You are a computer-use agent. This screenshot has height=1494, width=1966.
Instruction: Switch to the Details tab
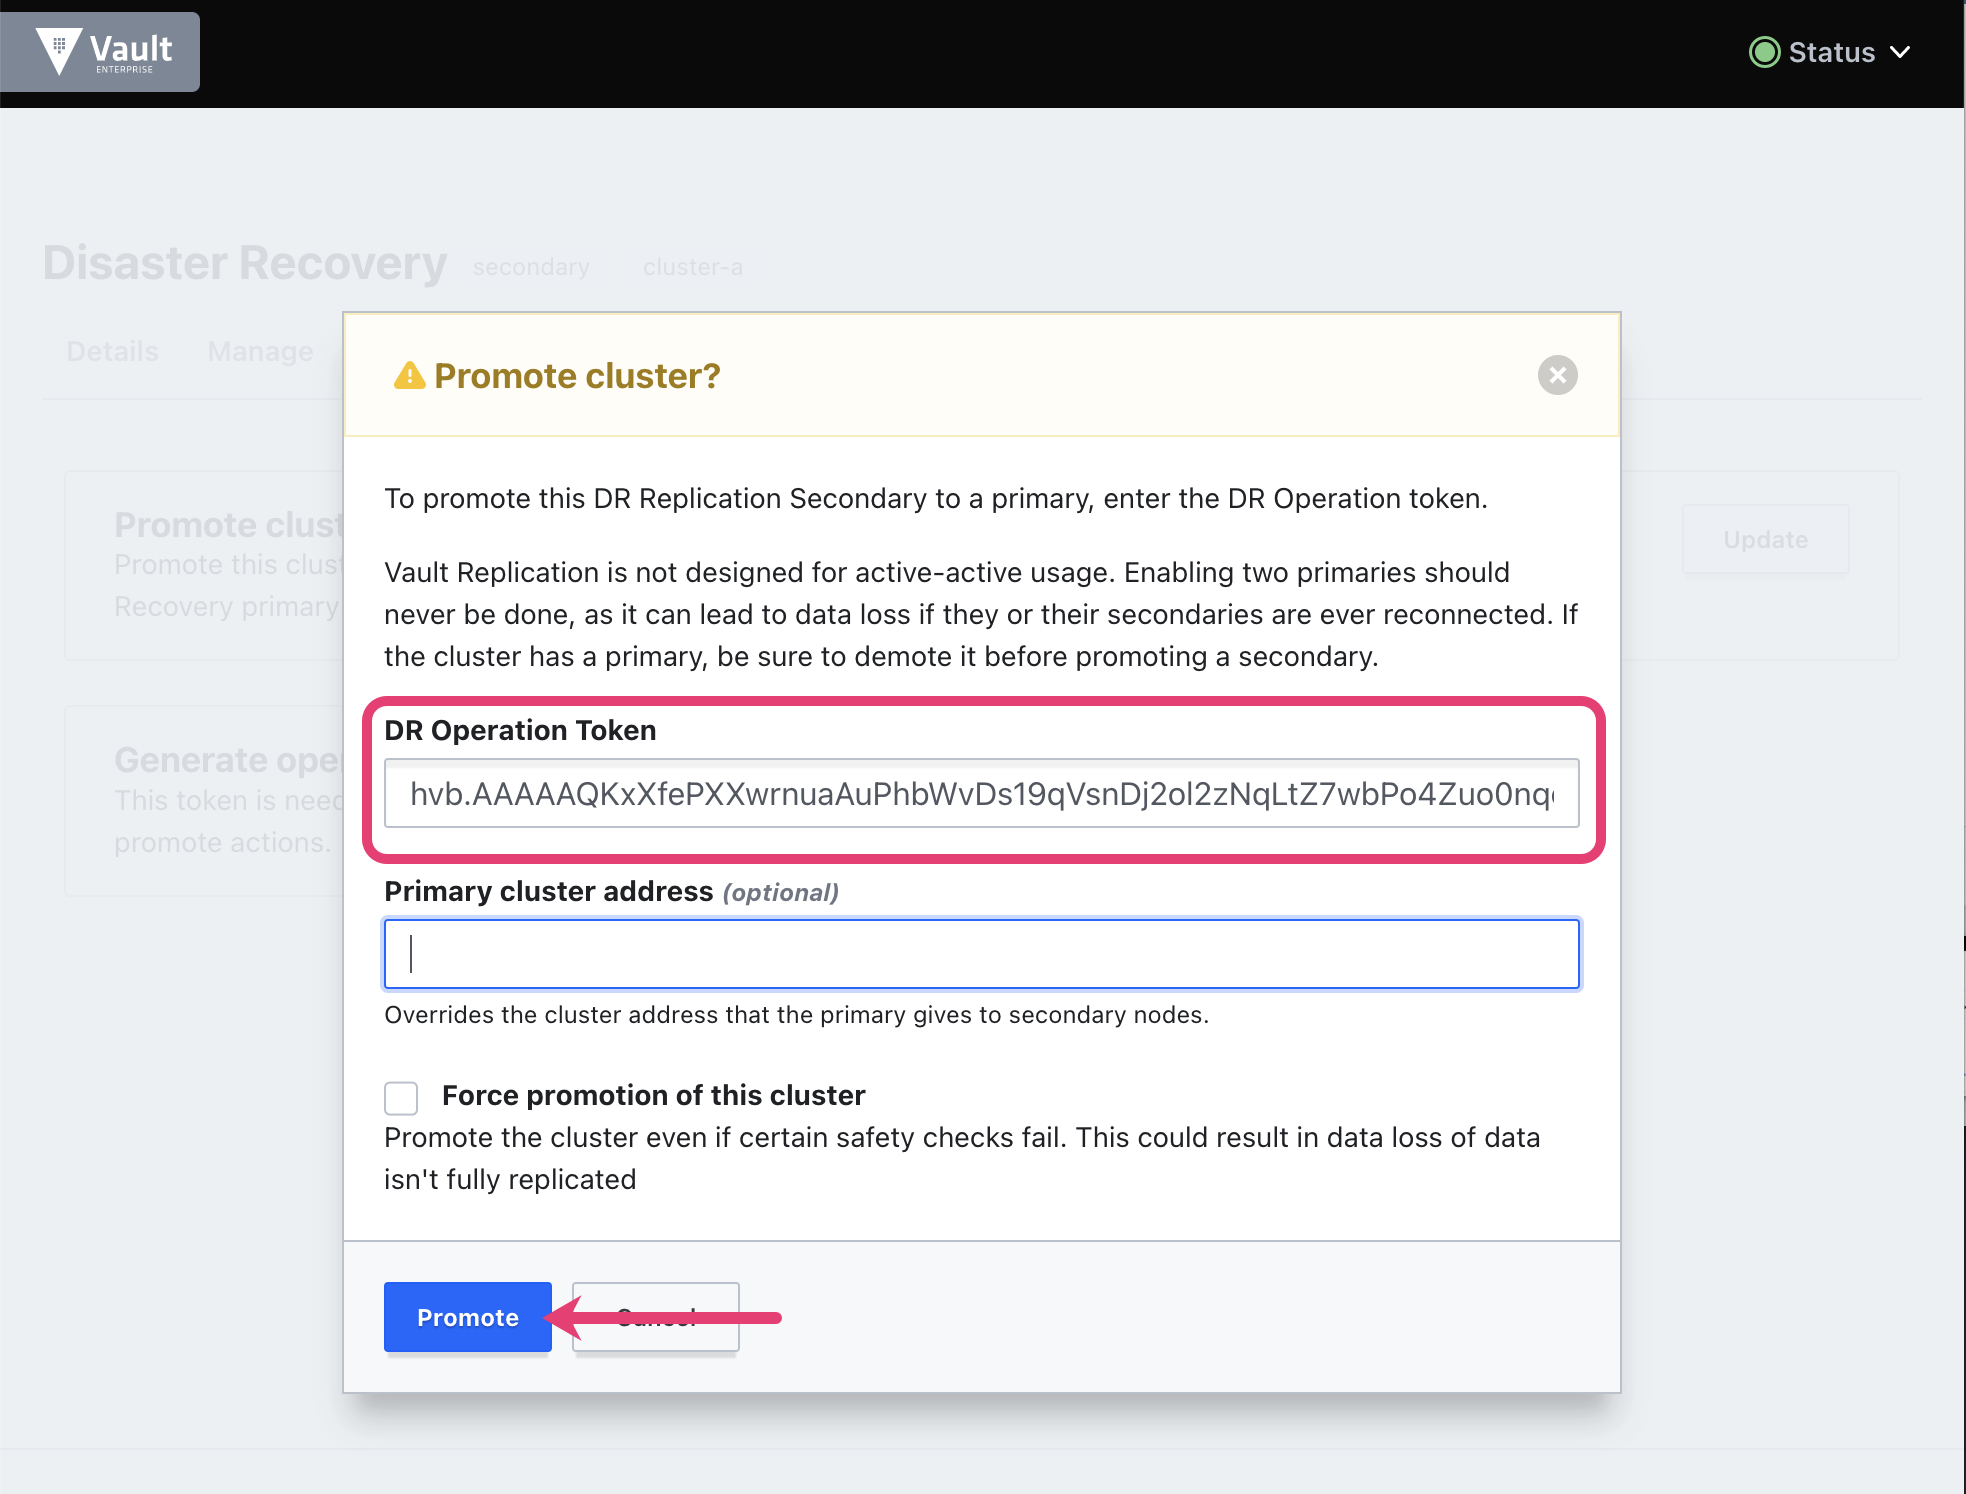[111, 351]
